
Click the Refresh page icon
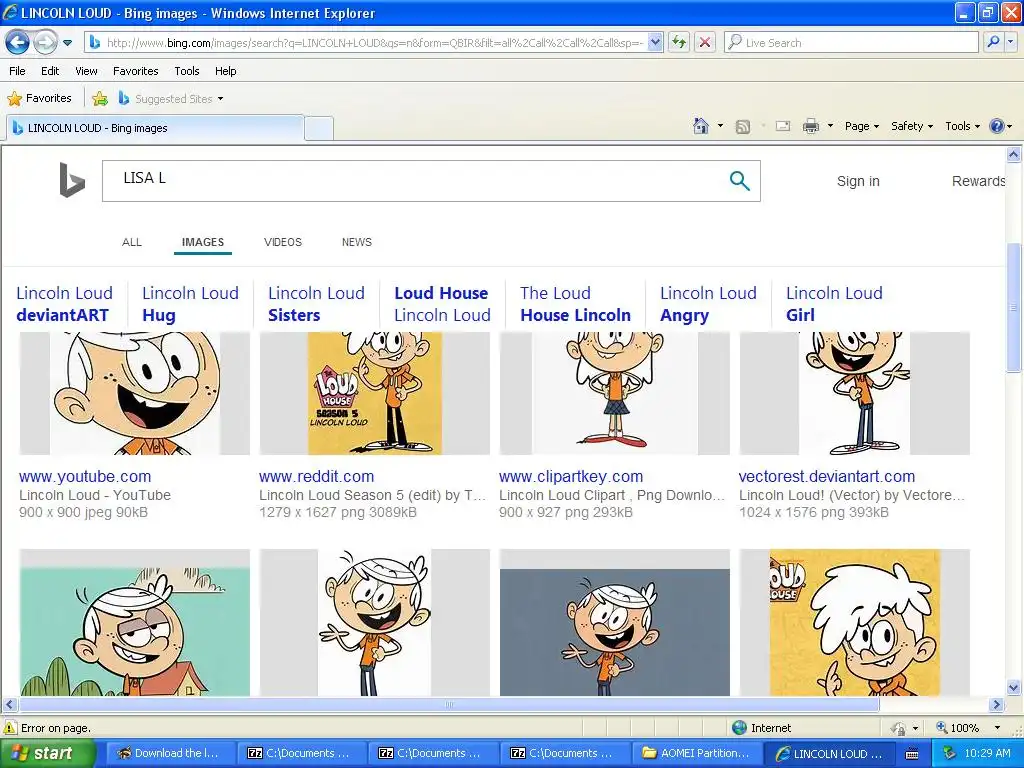tap(679, 43)
